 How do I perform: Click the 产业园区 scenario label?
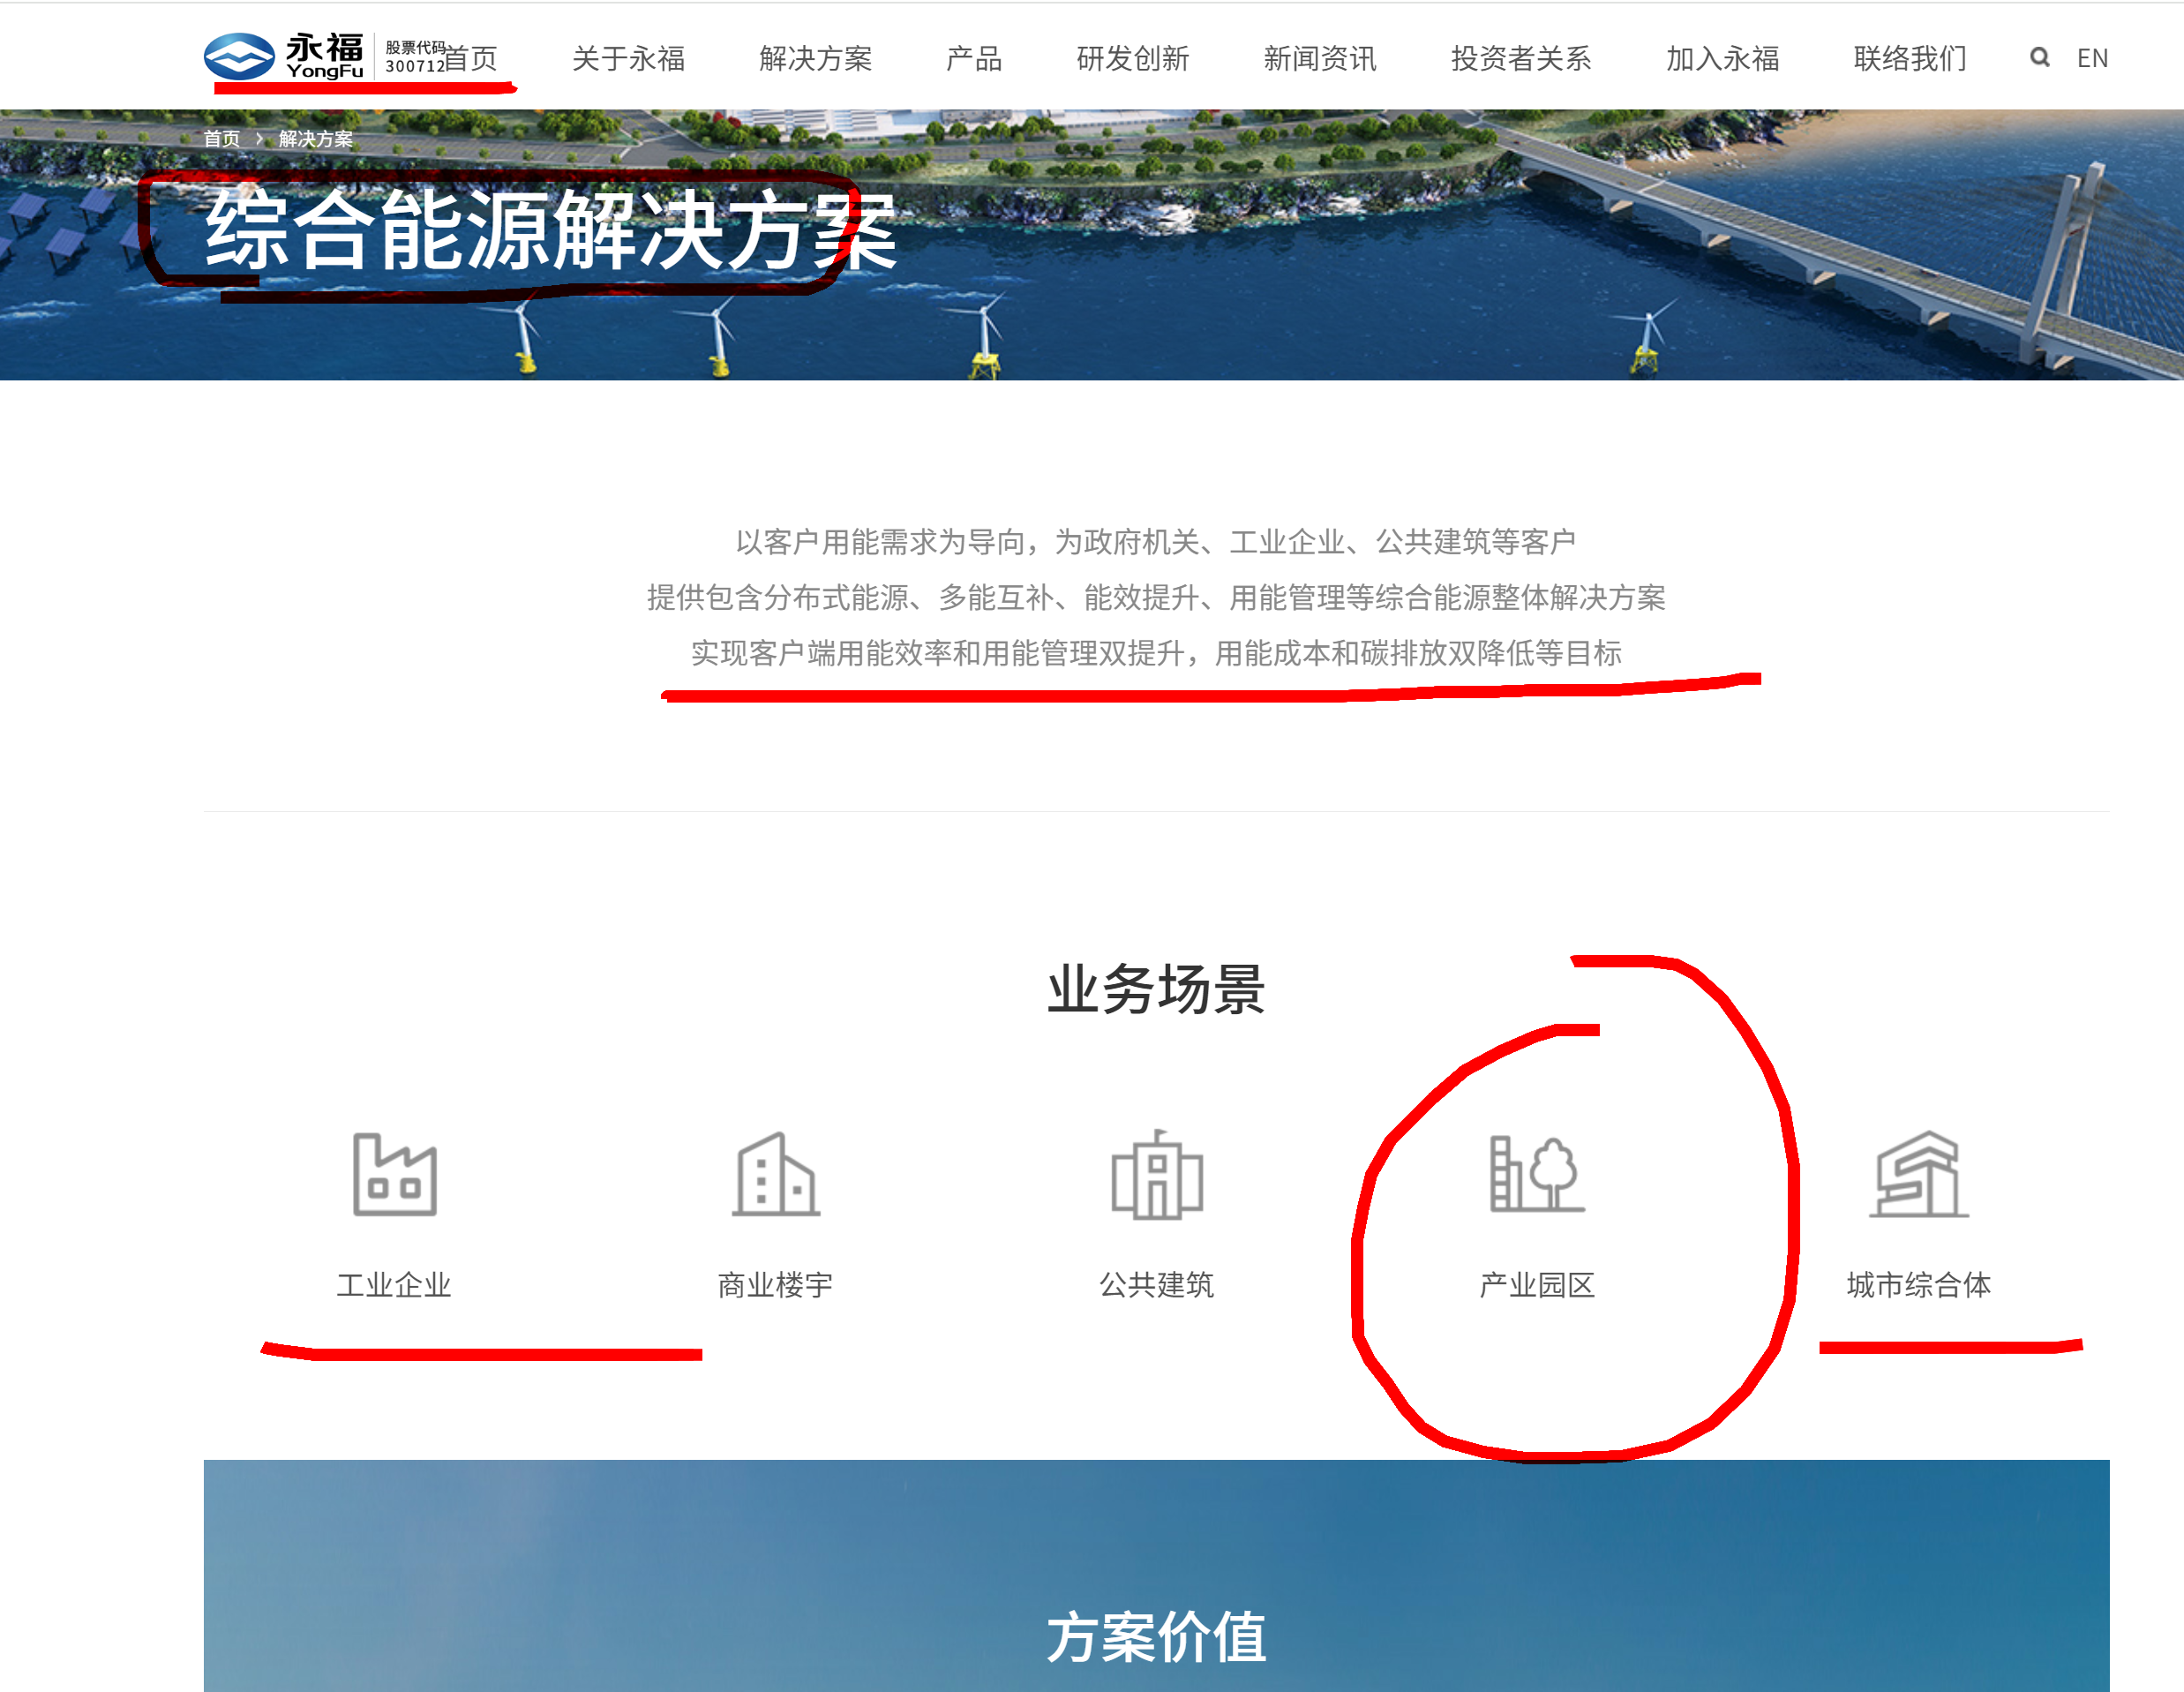coord(1537,1284)
